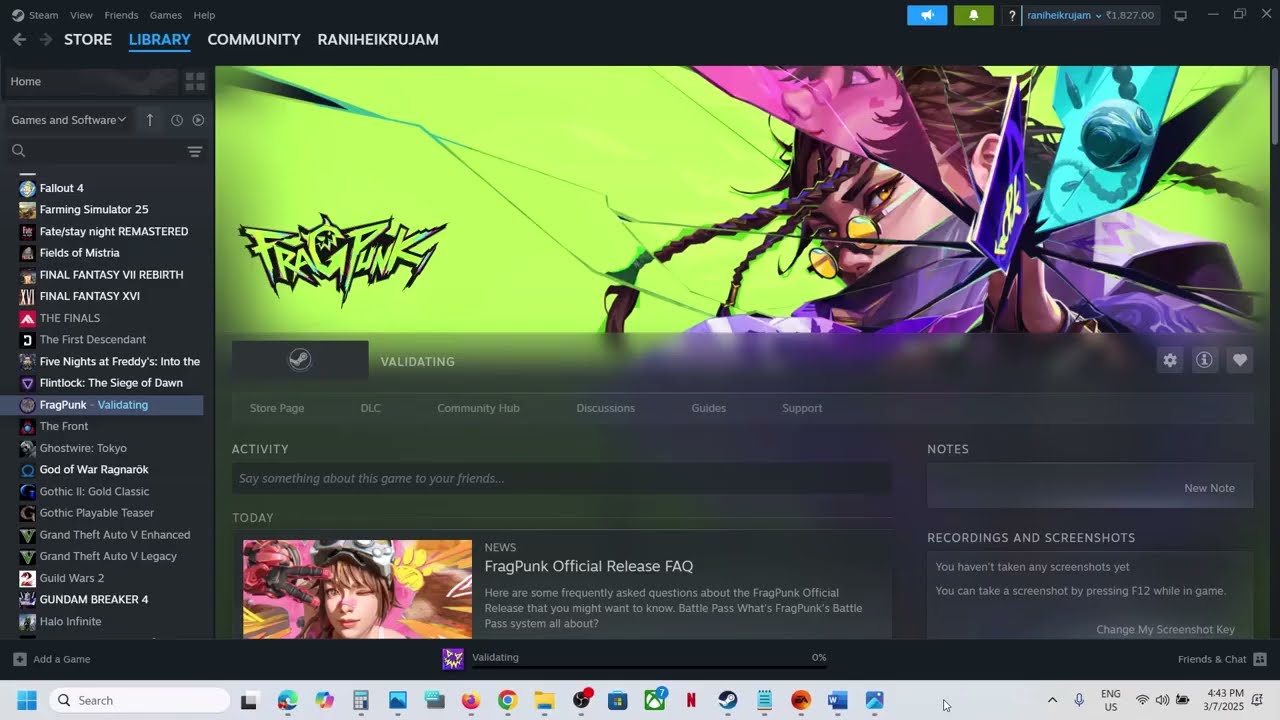The width and height of the screenshot is (1280, 720).
Task: Open FragPunk Store Page link
Action: coord(277,408)
